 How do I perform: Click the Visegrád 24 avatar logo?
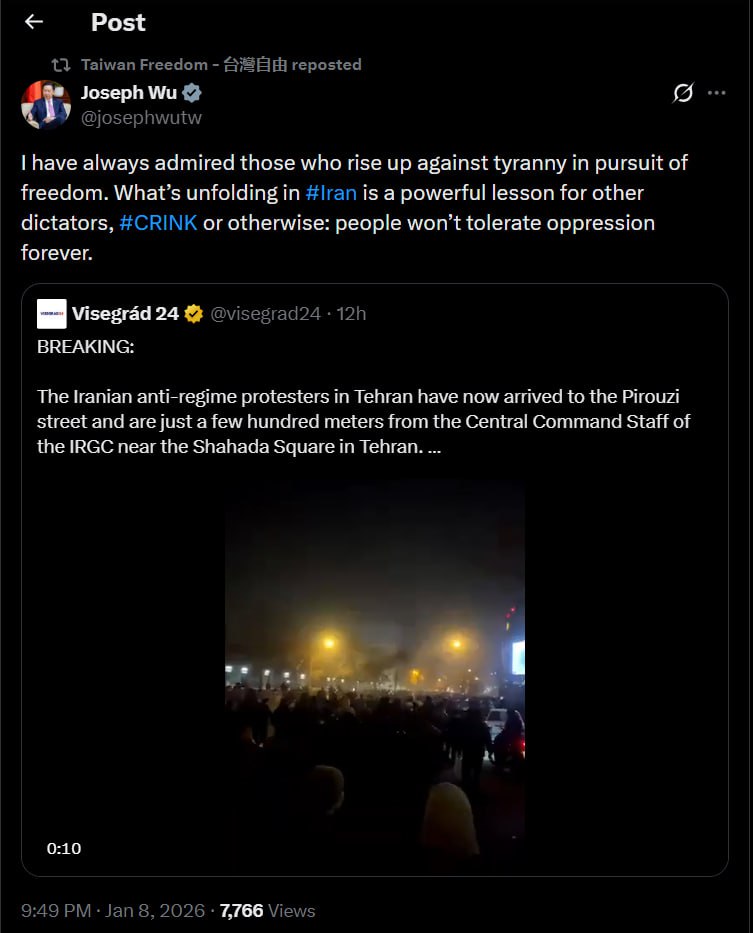52,314
